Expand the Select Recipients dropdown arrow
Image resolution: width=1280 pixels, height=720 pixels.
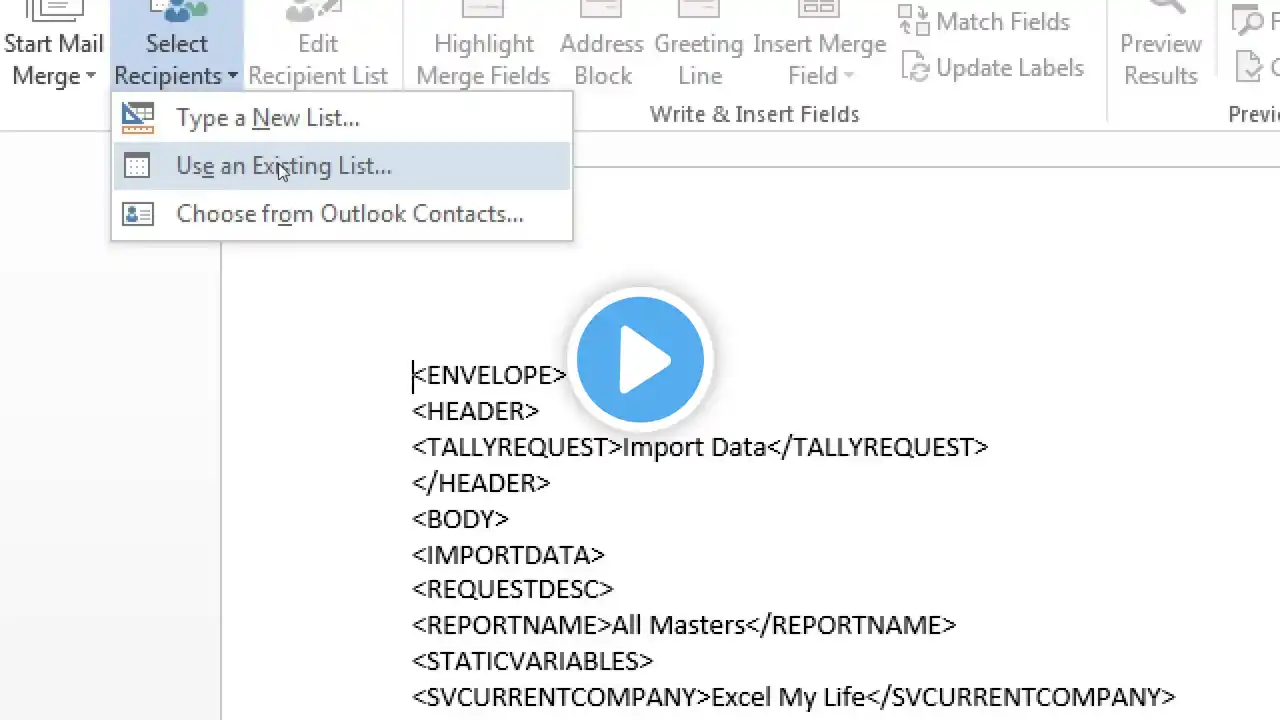click(x=232, y=77)
